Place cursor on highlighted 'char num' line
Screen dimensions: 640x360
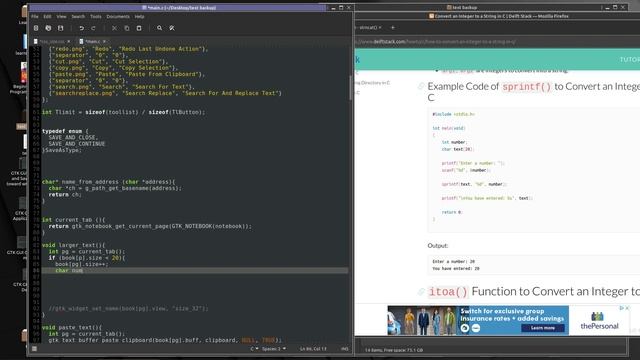[195, 271]
